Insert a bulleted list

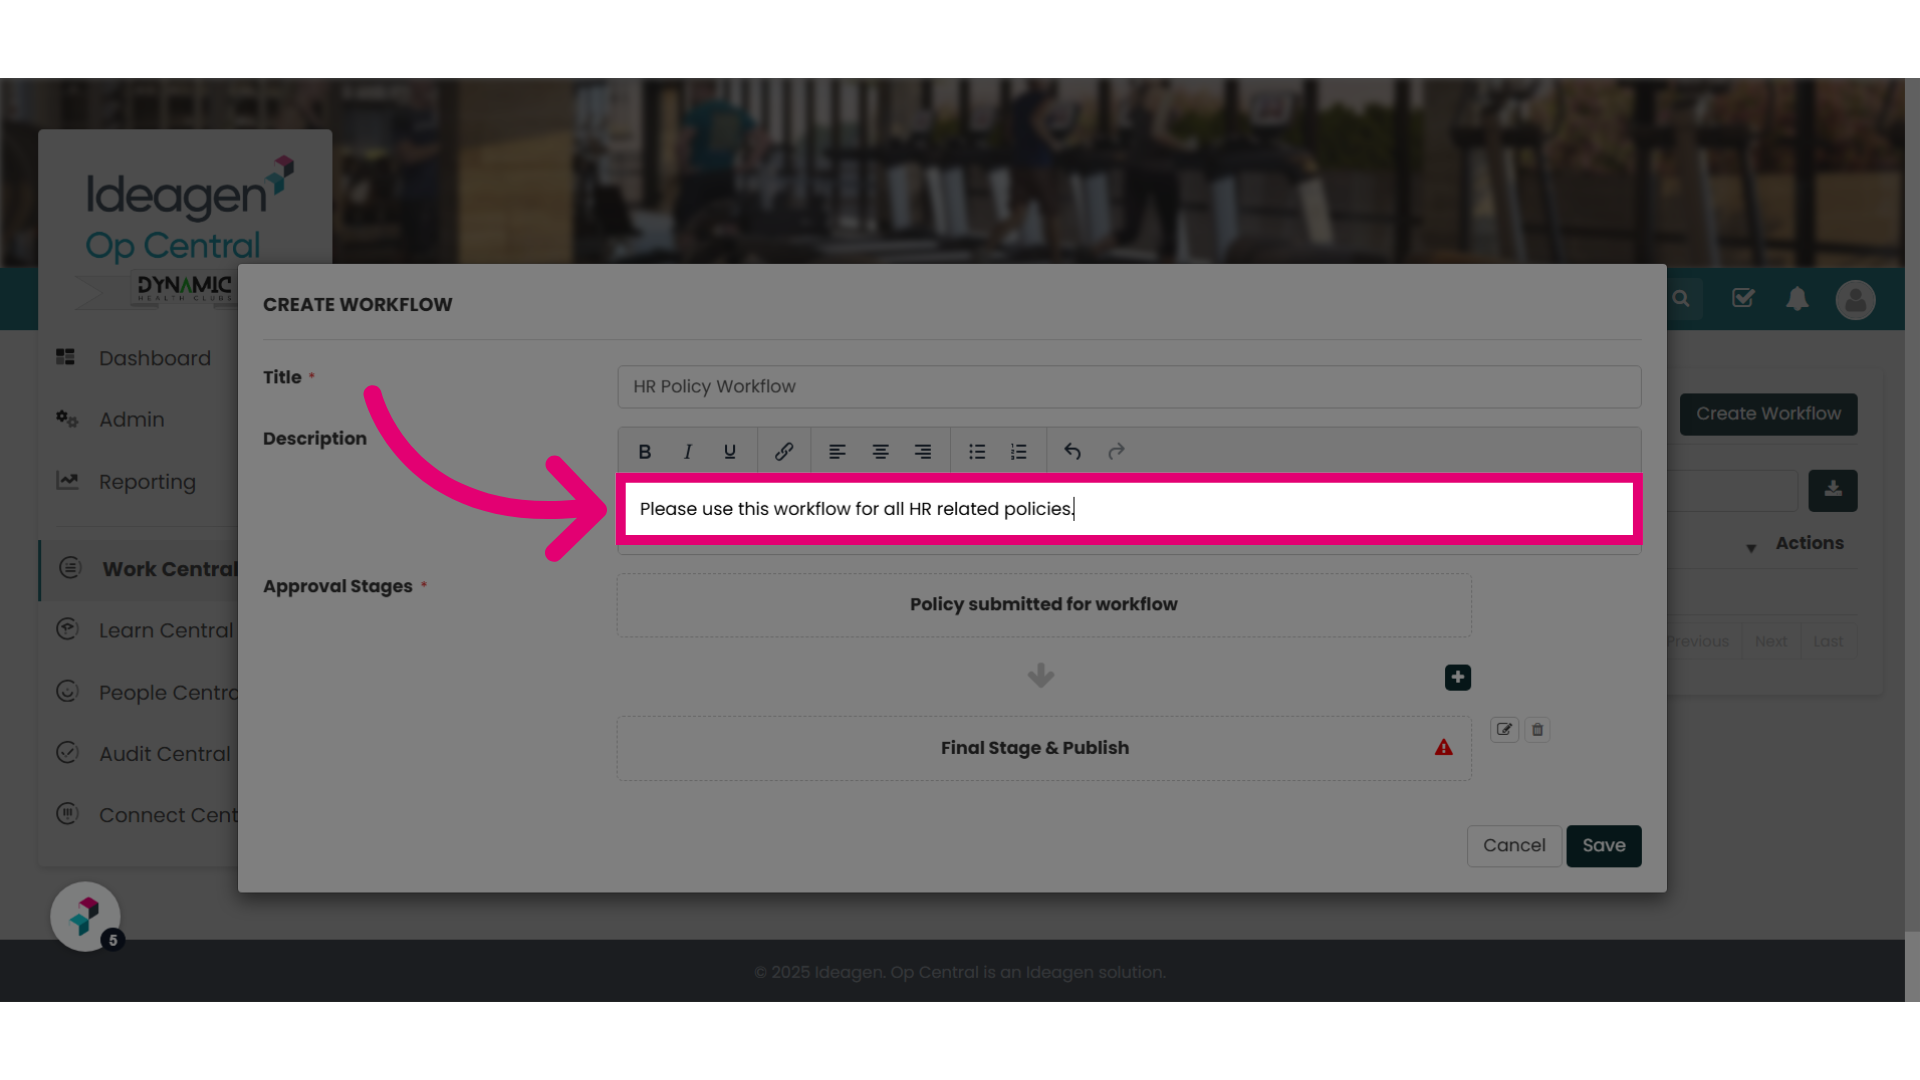977,452
